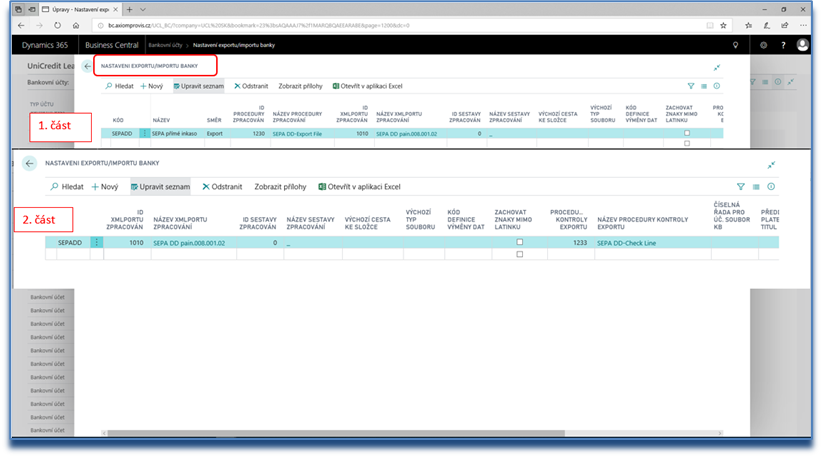Click the Hledat search icon in the upper toolbar
822x457 pixels.
[112, 87]
